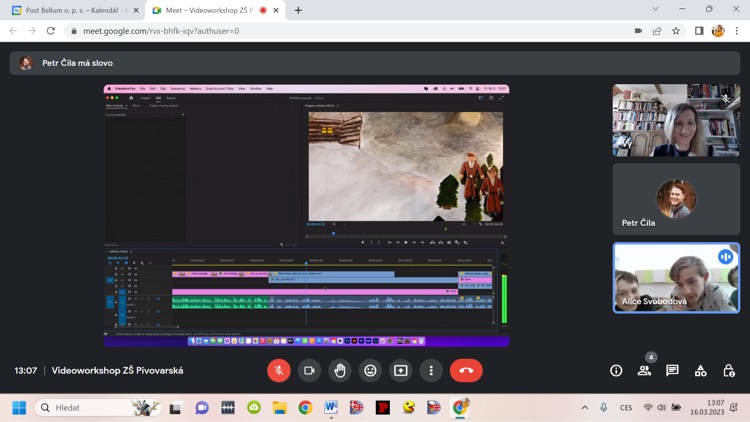
Task: Click the taskbar Hledat search box
Action: (98, 408)
